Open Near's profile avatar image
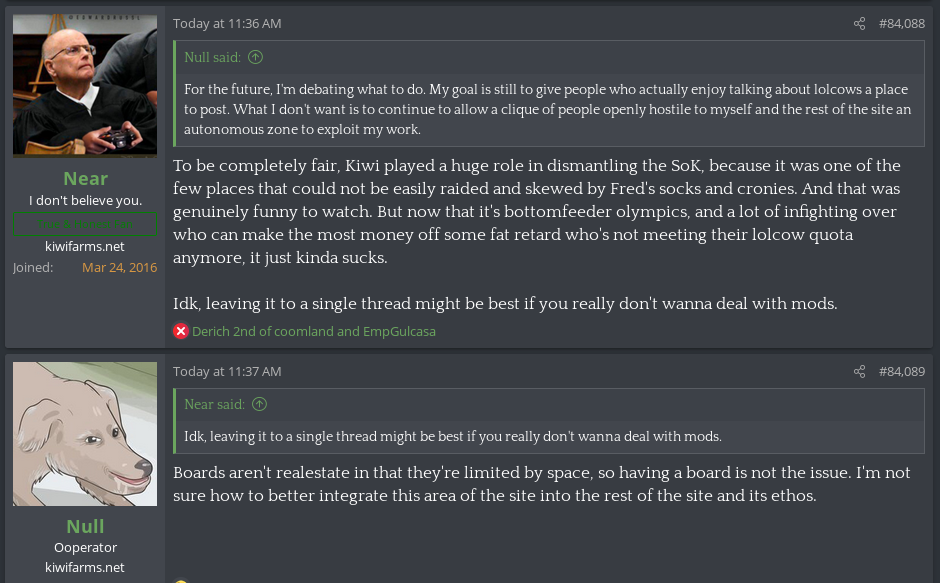Image resolution: width=940 pixels, height=583 pixels. pyautogui.click(x=85, y=85)
